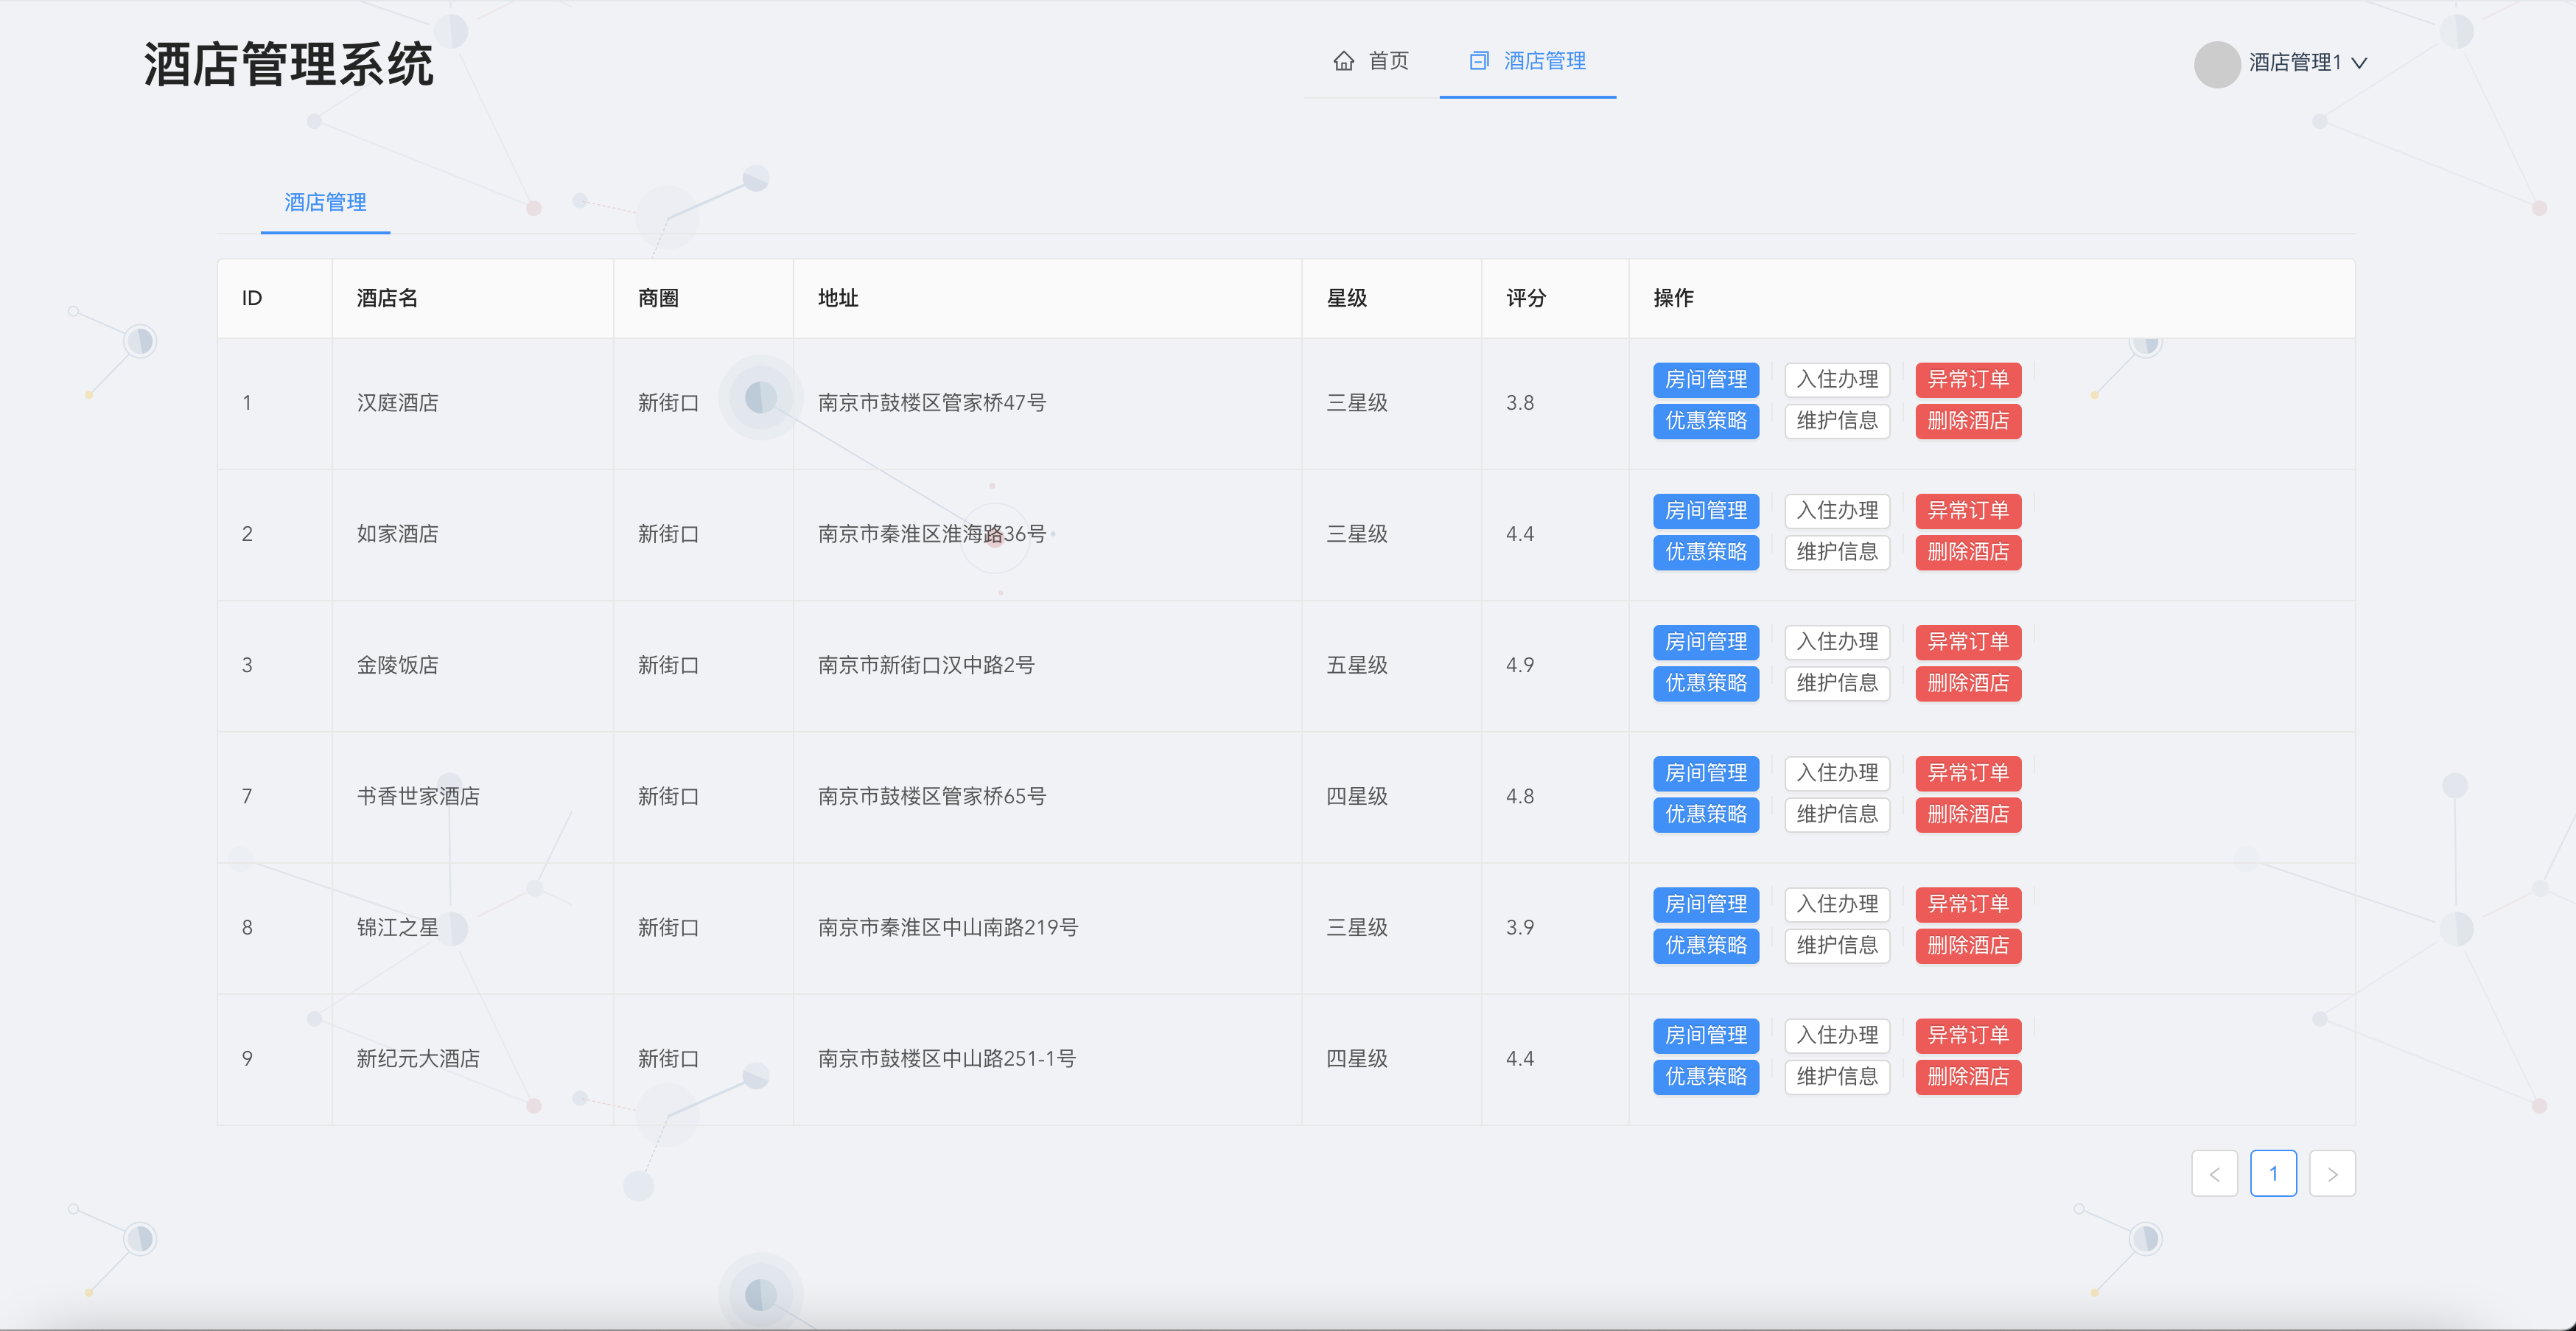Click 删除酒店 for 如家酒店
Image resolution: width=2576 pixels, height=1331 pixels.
(1968, 552)
